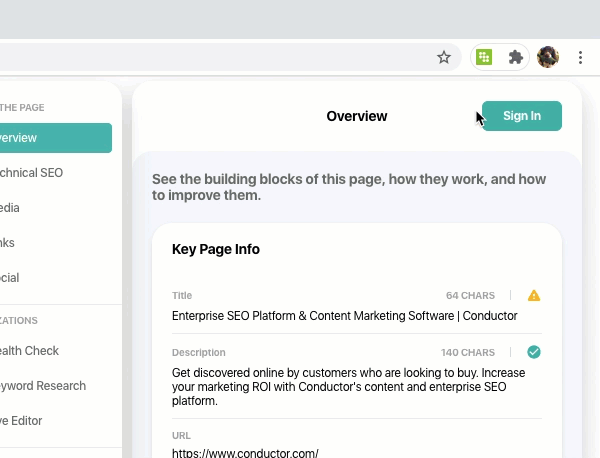Image resolution: width=600 pixels, height=458 pixels.
Task: Select the Overview sidebar tab
Action: [56, 138]
